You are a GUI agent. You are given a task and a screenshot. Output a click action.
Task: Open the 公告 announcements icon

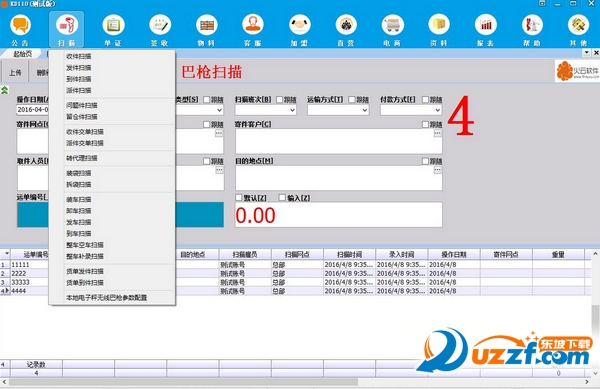20,25
